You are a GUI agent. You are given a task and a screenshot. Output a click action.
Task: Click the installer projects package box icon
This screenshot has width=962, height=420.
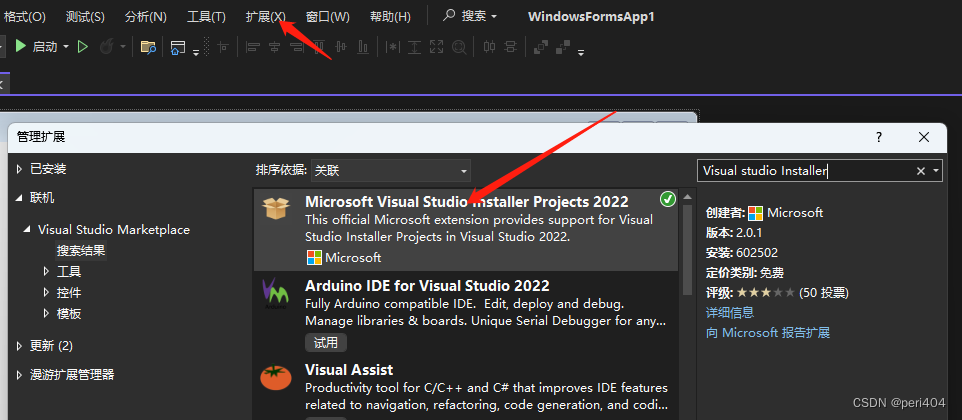(x=275, y=208)
